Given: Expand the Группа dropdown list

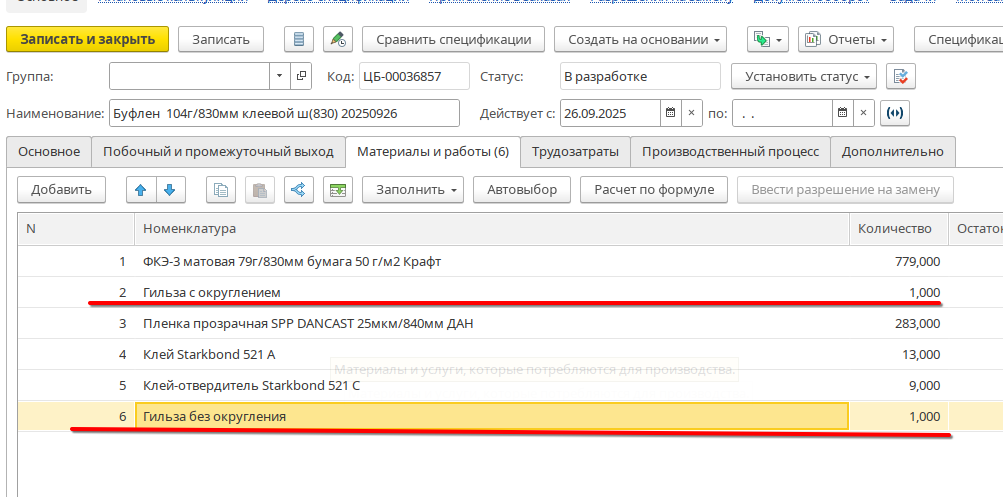Looking at the screenshot, I should tap(279, 77).
